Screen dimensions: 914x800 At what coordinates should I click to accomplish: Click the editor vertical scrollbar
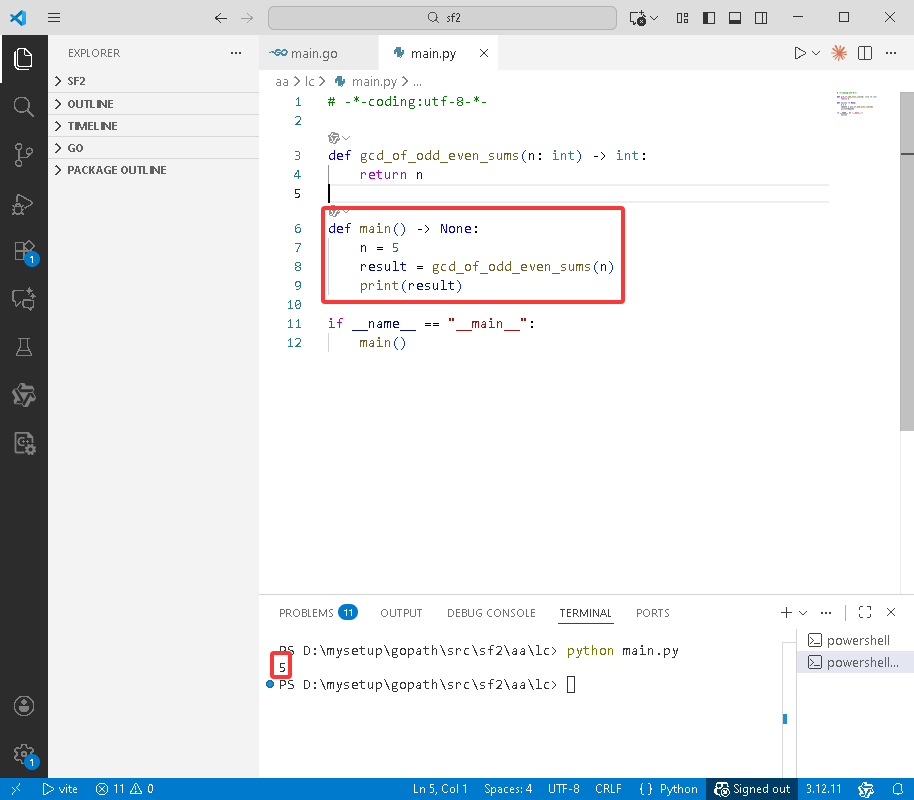tap(906, 261)
